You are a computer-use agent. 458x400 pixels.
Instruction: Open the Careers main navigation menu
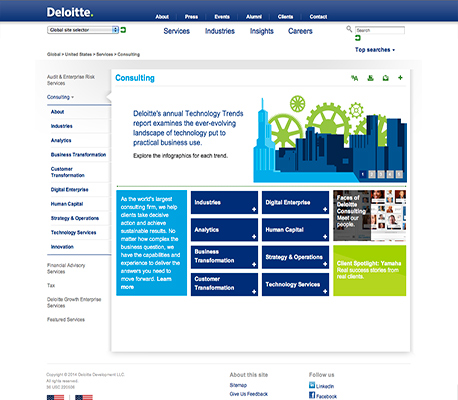[x=300, y=31]
